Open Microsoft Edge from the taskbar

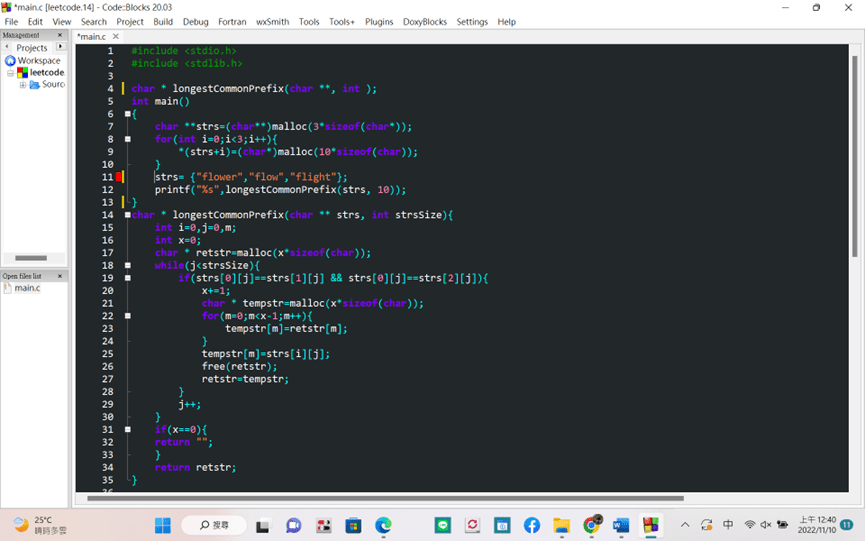pos(383,525)
